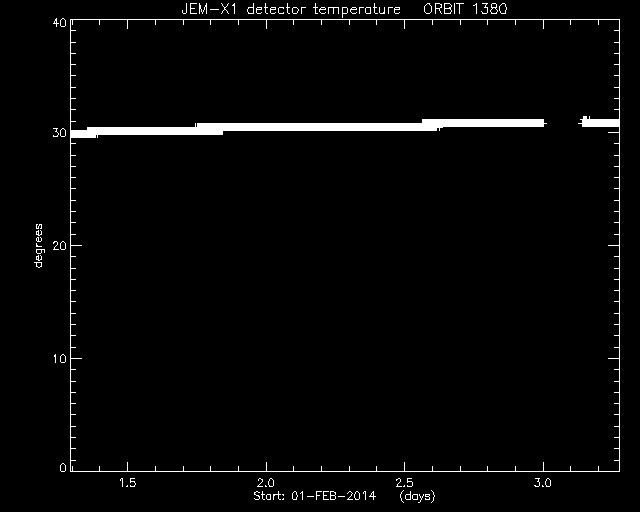Click the temperature trace start near day 1.3

80,134
